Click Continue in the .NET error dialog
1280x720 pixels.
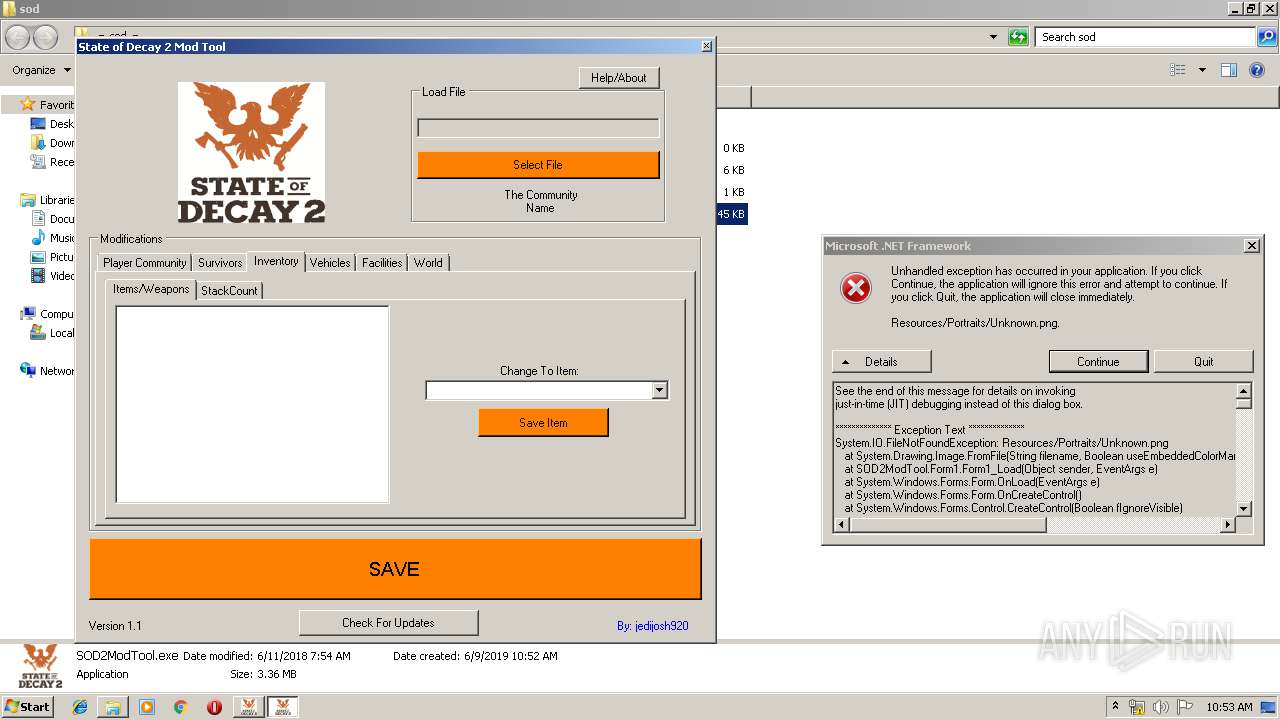pos(1098,362)
